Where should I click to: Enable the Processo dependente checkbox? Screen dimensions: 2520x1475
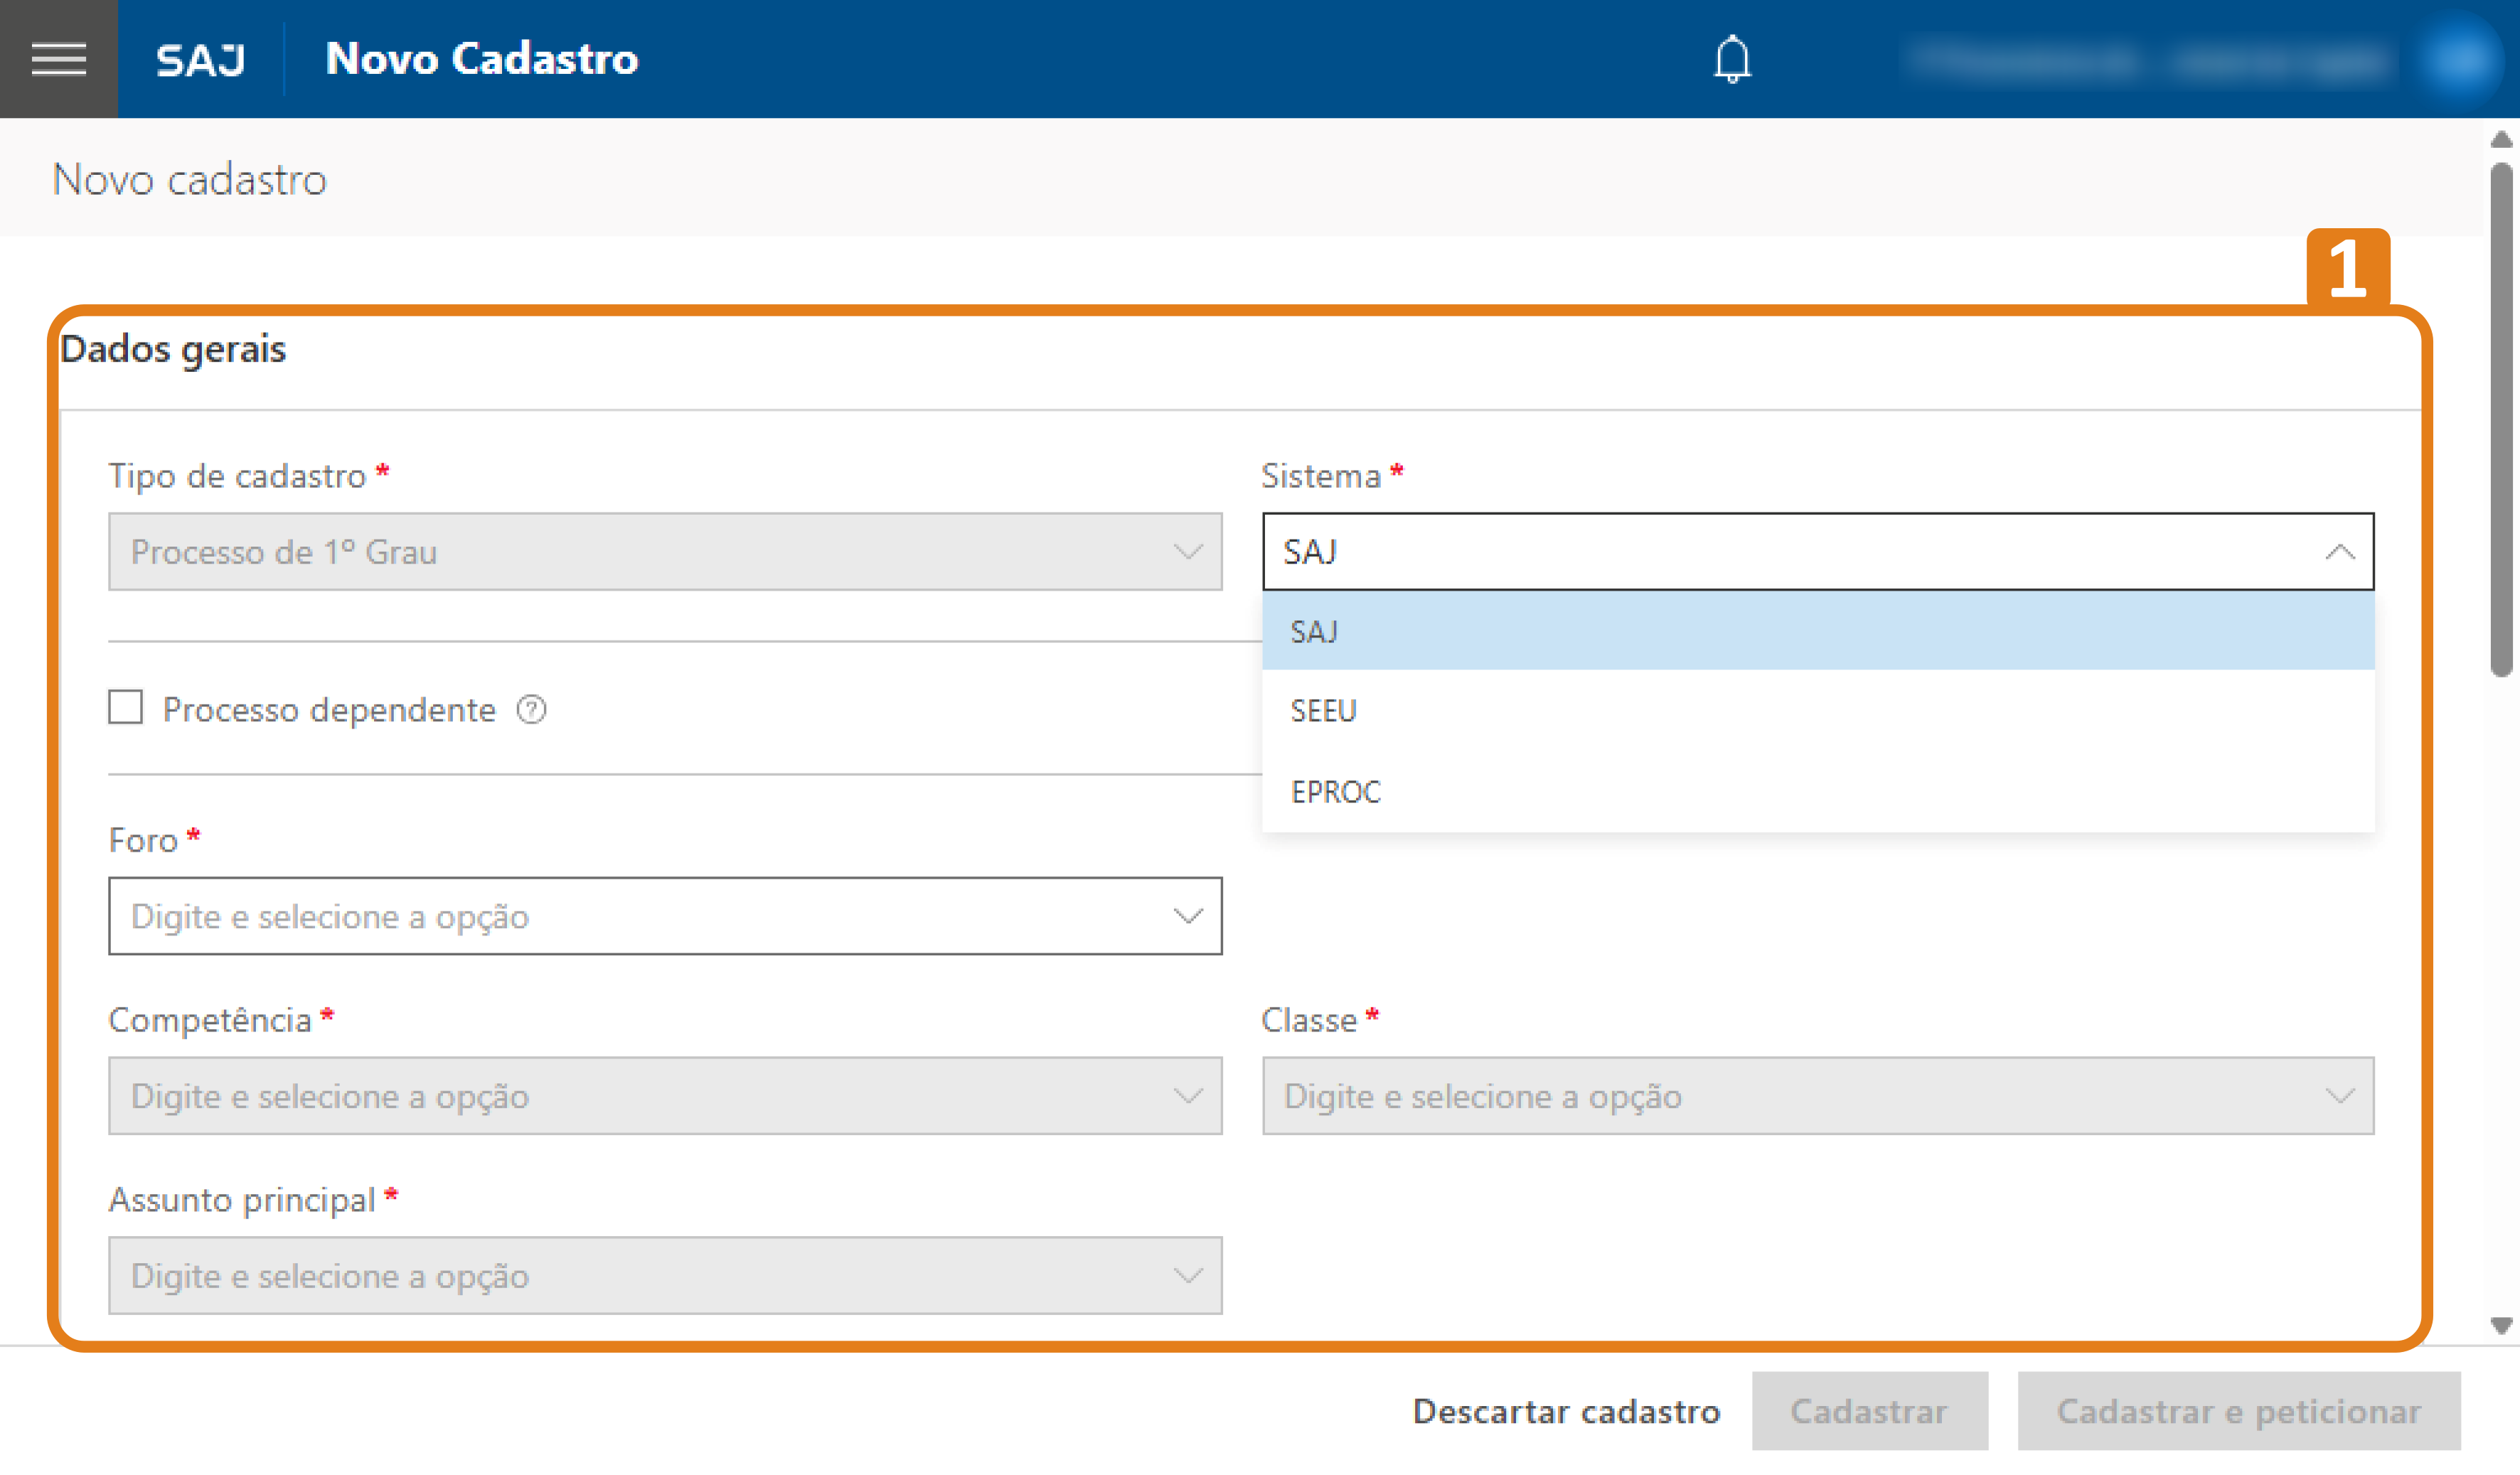point(126,708)
